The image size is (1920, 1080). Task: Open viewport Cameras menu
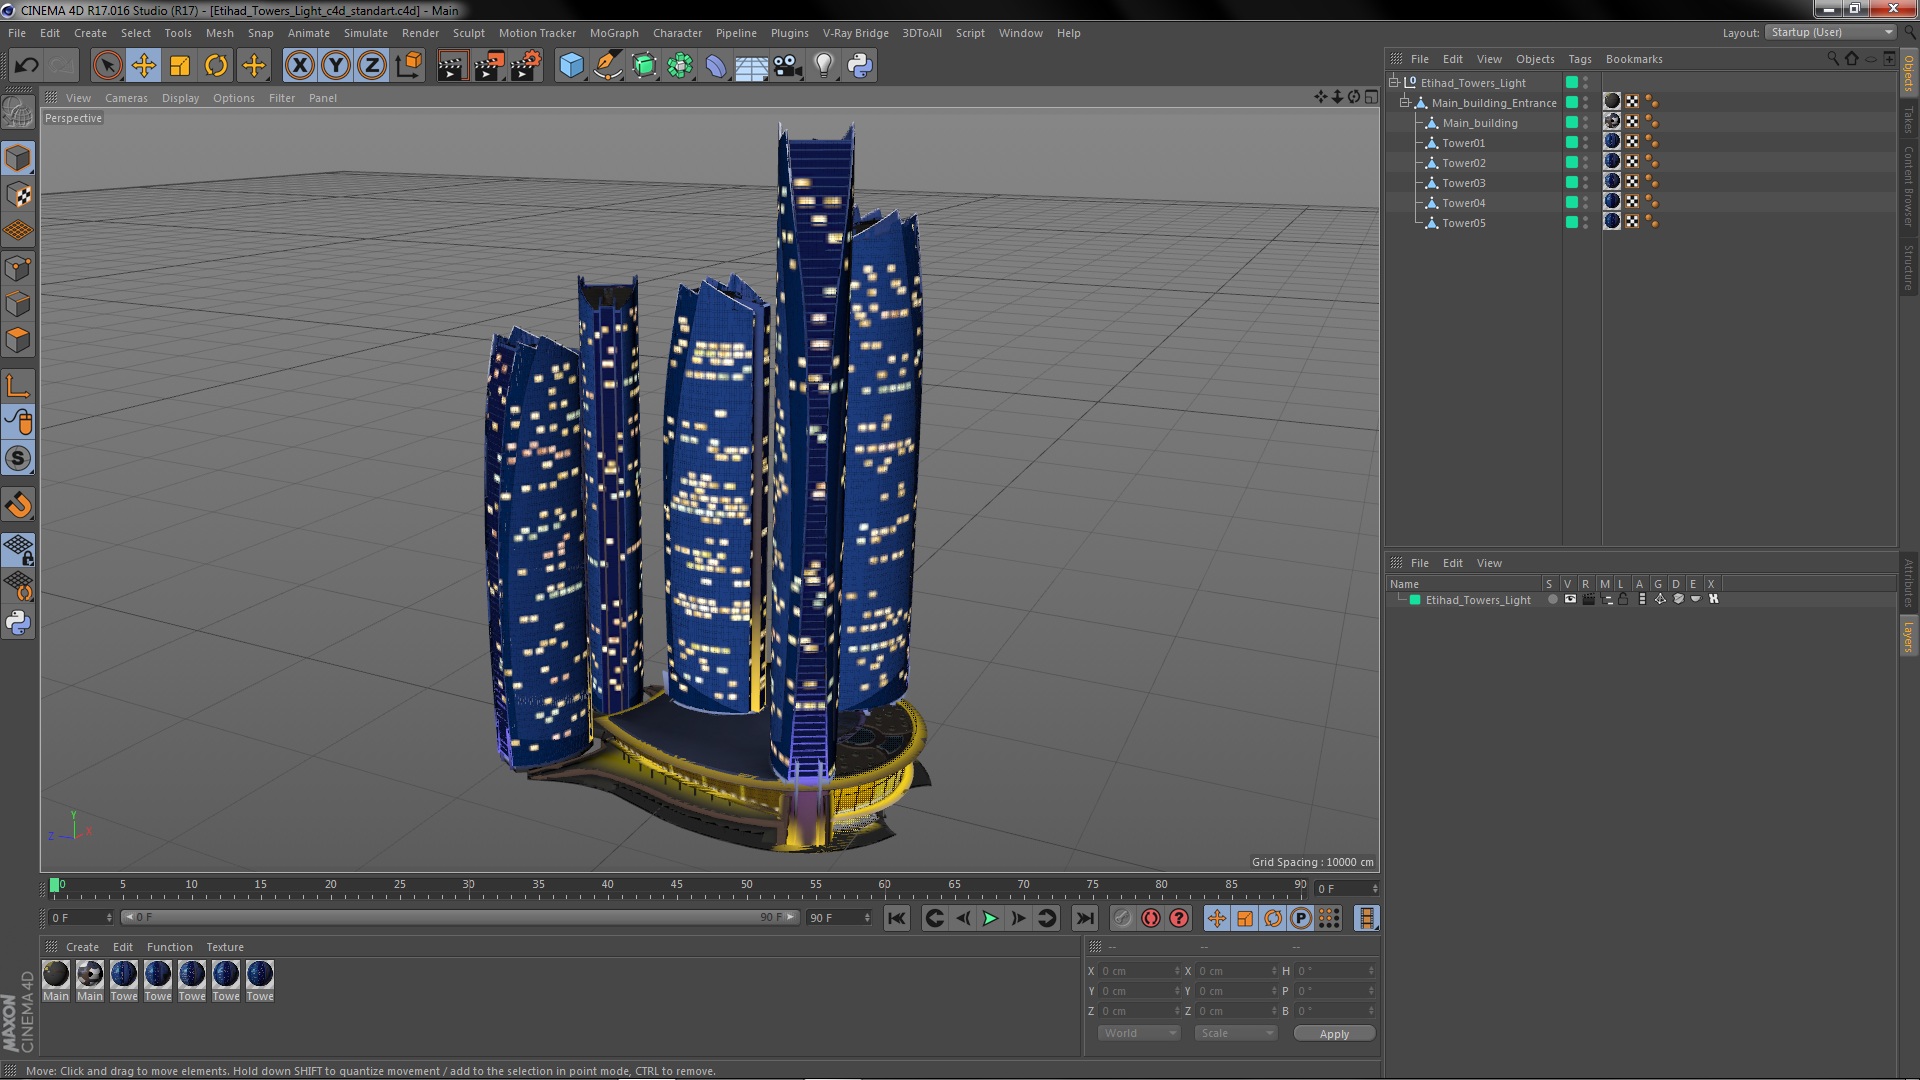coord(126,98)
